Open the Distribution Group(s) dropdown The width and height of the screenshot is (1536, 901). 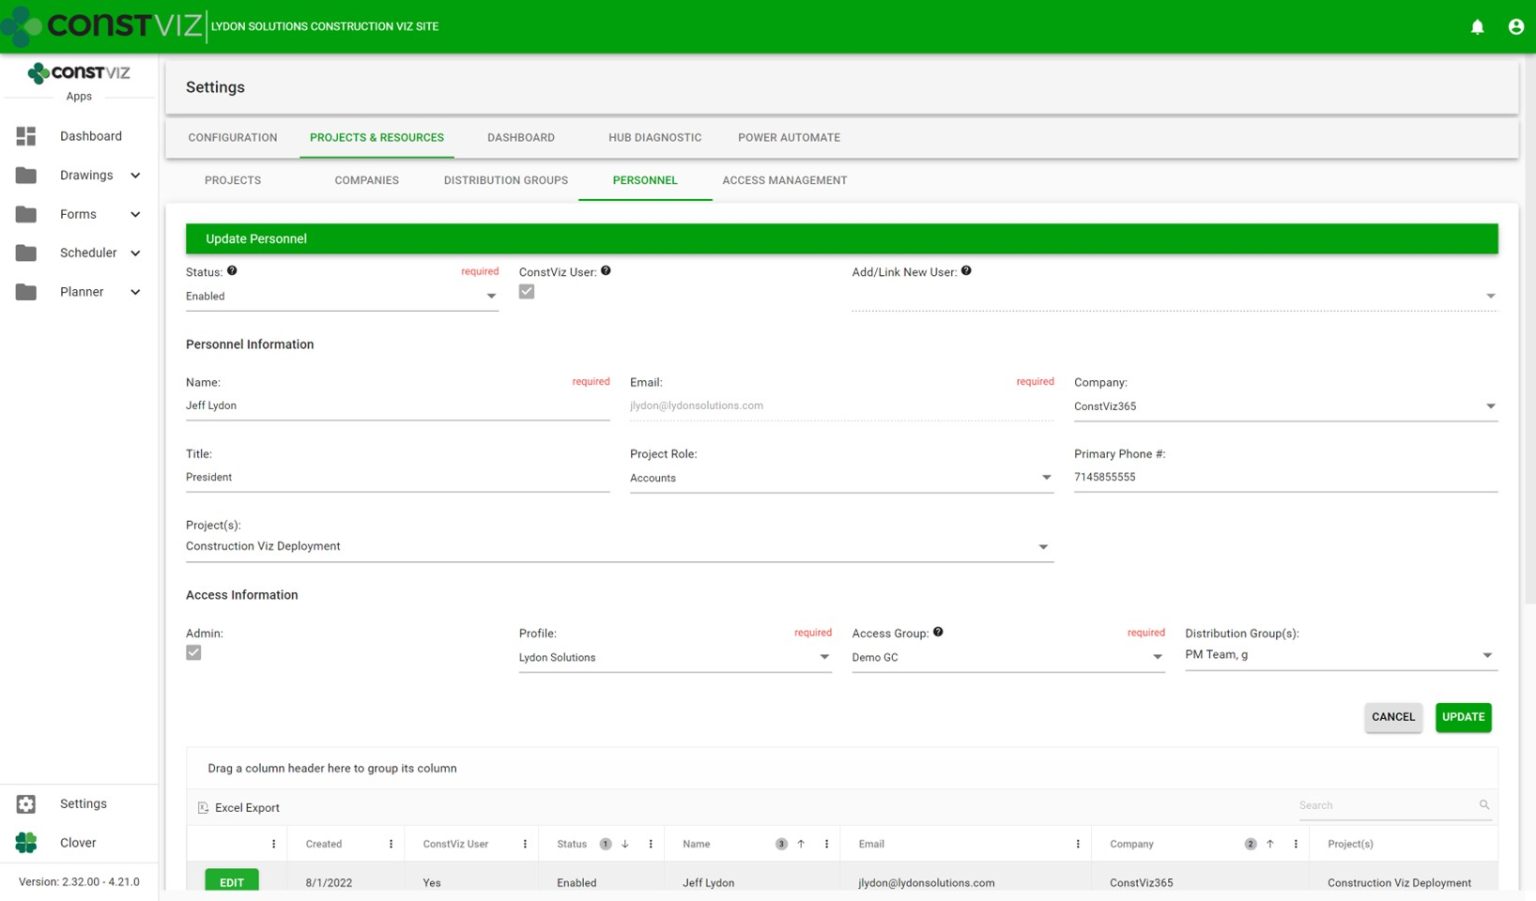[1487, 655]
